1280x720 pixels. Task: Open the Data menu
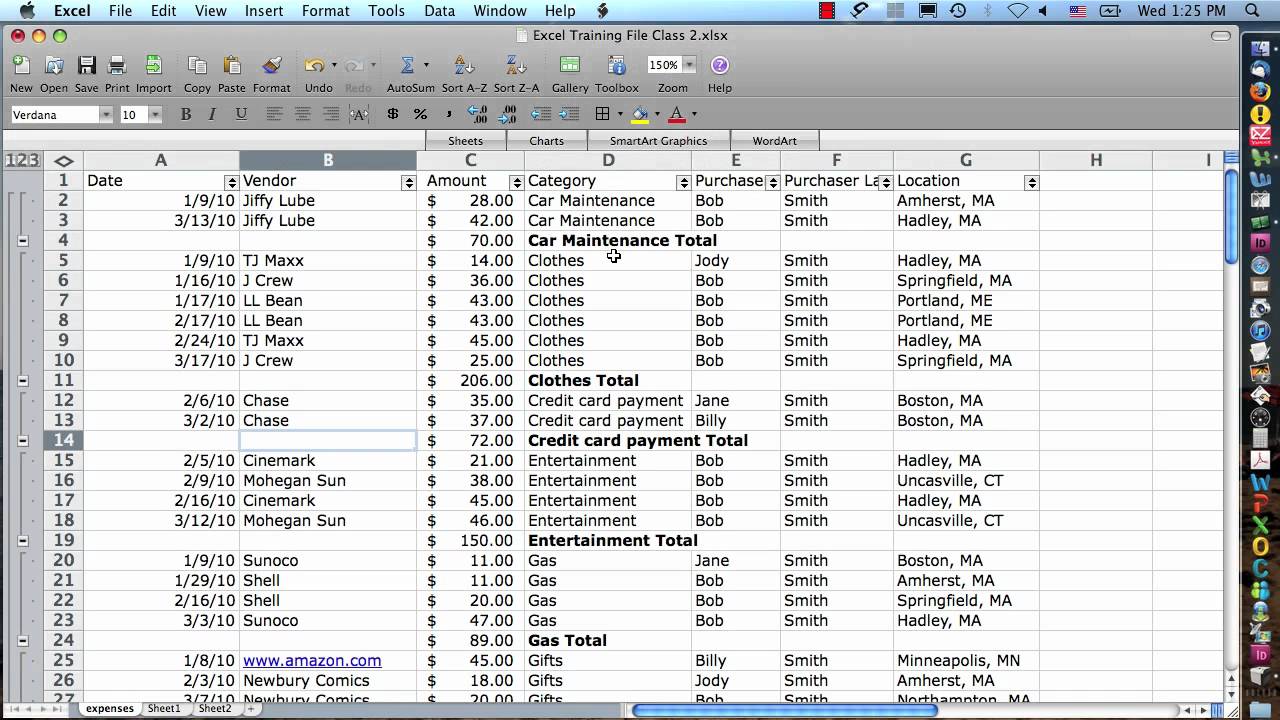click(x=439, y=11)
